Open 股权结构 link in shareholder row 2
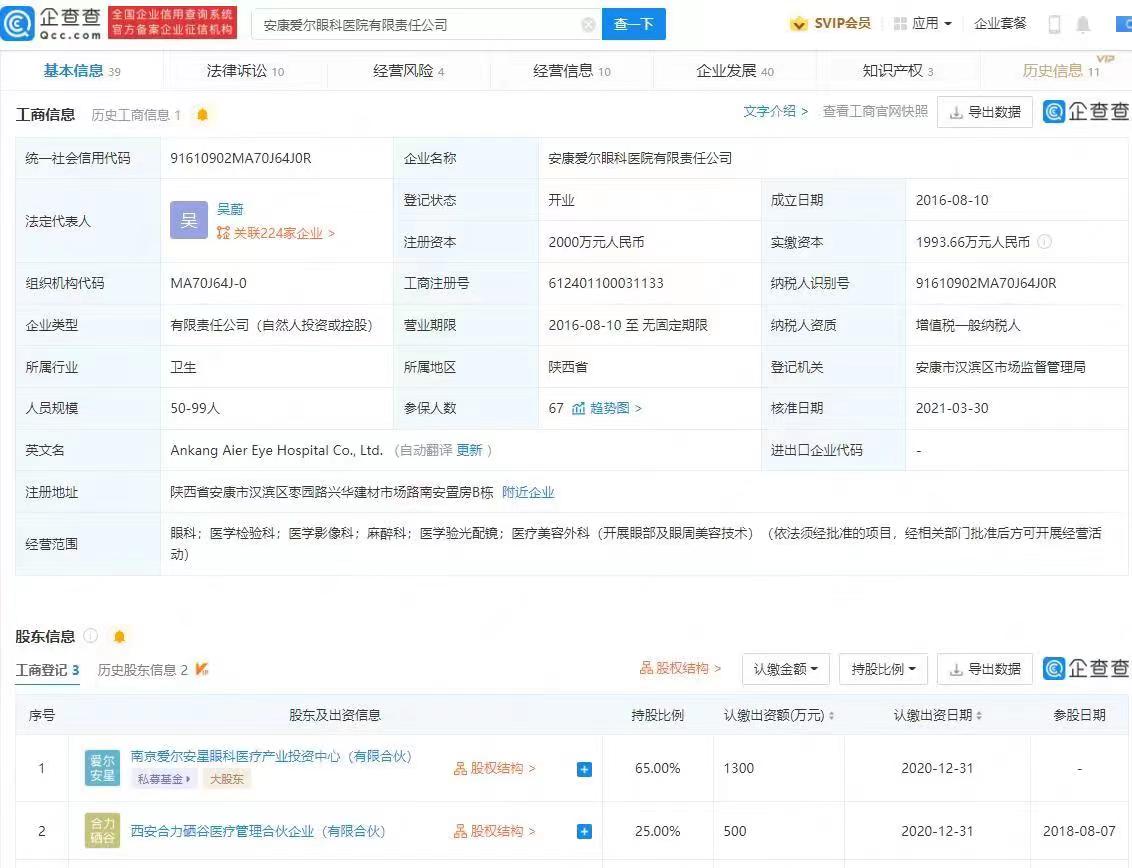The height and width of the screenshot is (868, 1132). [x=495, y=832]
